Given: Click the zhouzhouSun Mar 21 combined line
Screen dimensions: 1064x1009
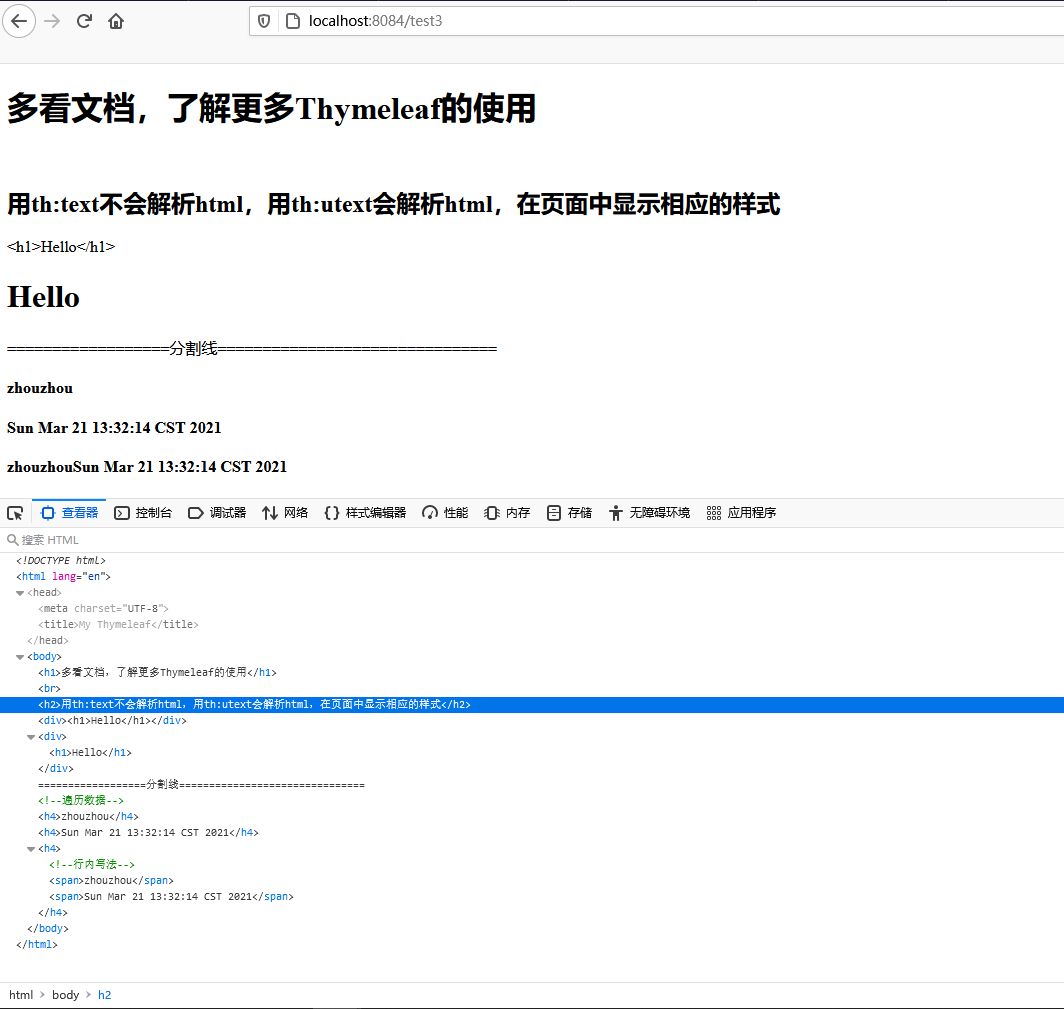Looking at the screenshot, I should tap(147, 467).
